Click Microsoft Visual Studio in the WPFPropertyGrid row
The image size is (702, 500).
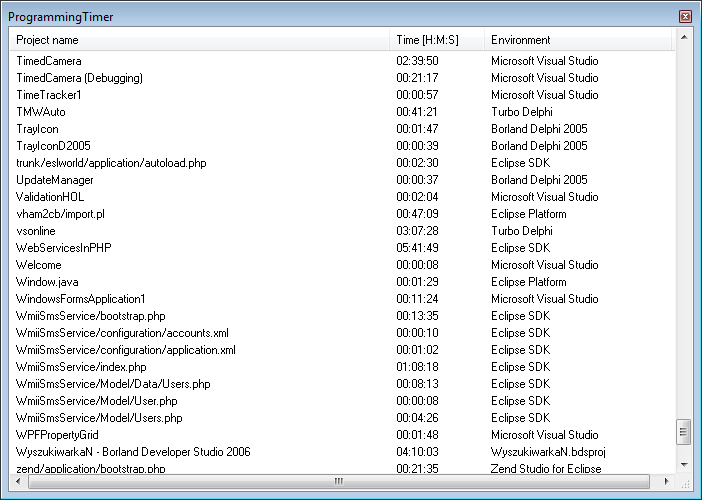[544, 435]
